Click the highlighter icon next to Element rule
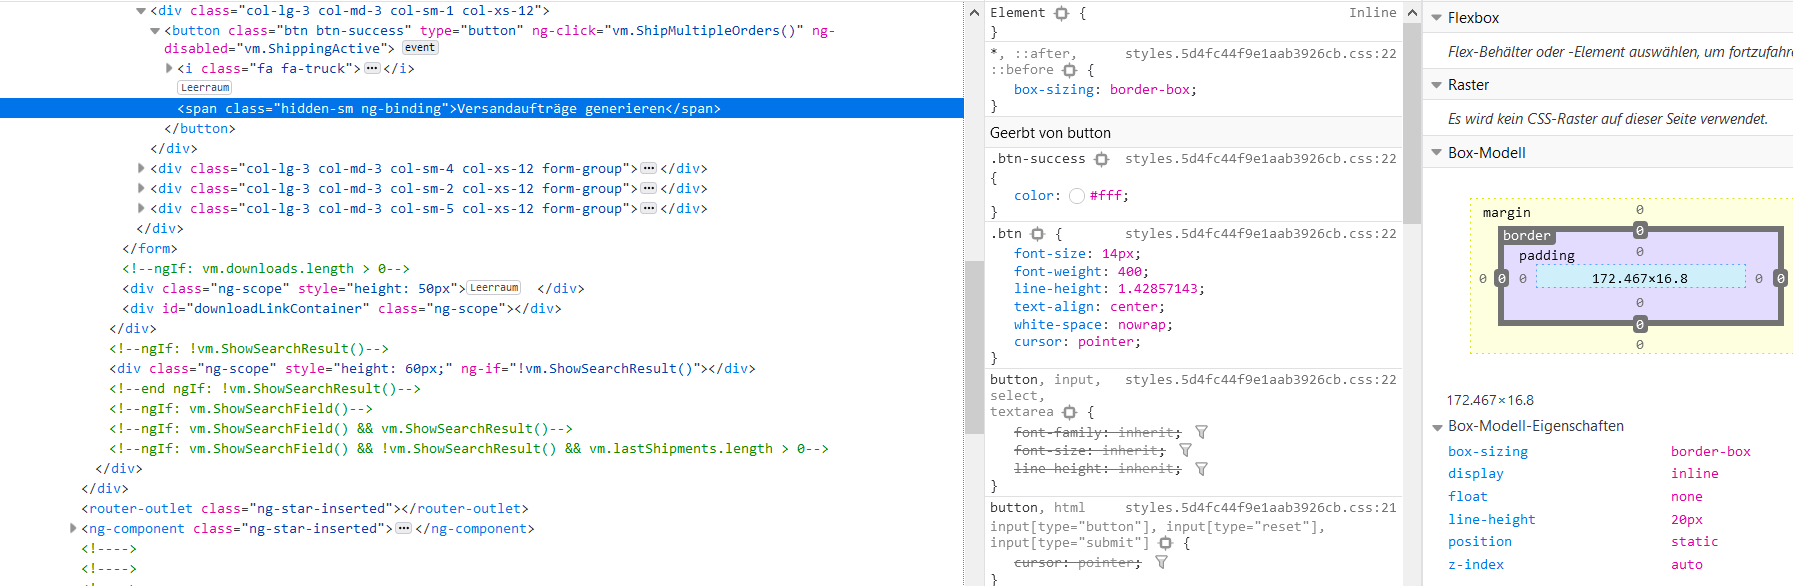 click(x=1061, y=13)
